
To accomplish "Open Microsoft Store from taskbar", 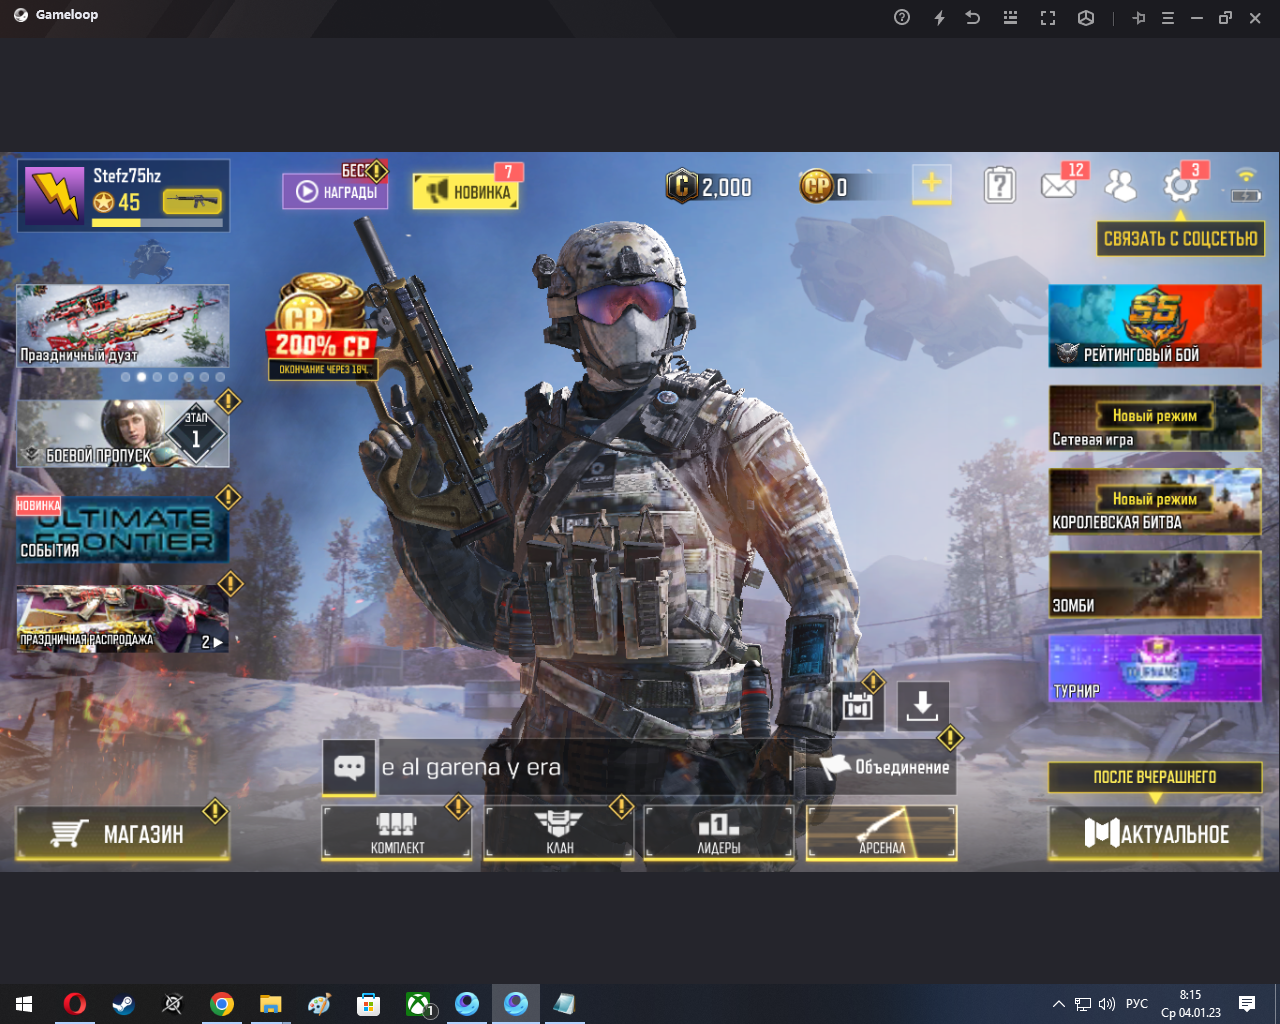I will tap(369, 1004).
